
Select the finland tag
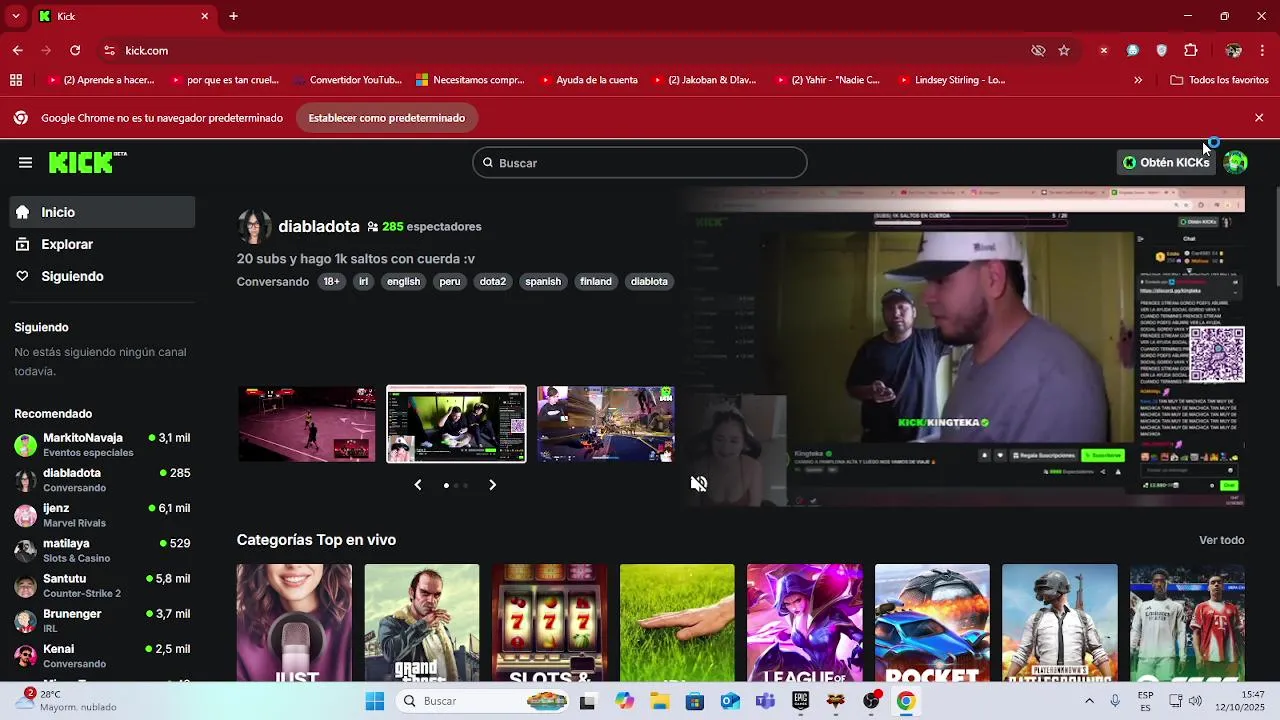(x=596, y=282)
